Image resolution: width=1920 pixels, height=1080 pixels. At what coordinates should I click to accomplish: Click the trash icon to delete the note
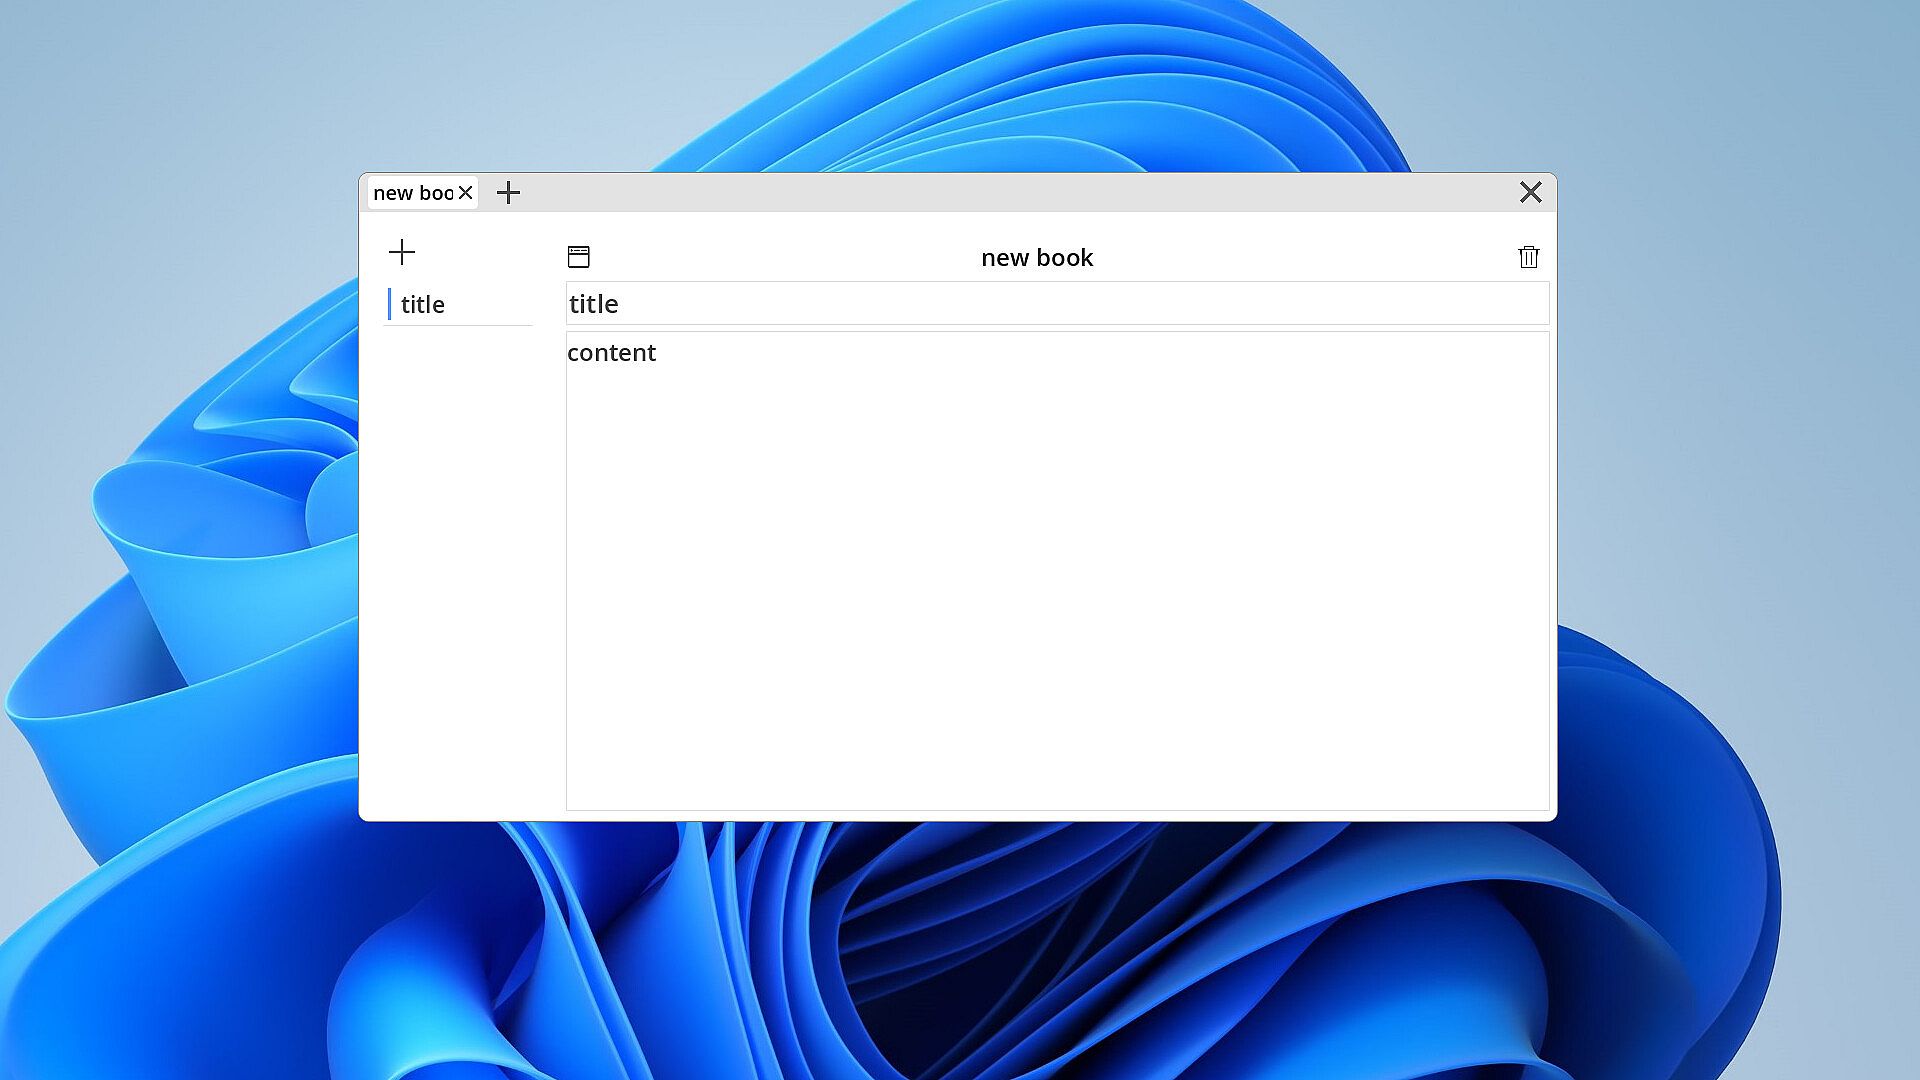1528,257
